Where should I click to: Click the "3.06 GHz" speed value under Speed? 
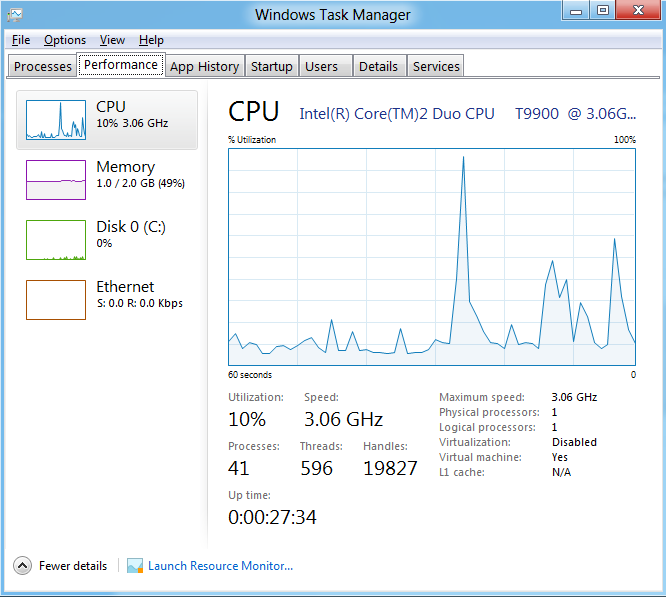coord(343,419)
